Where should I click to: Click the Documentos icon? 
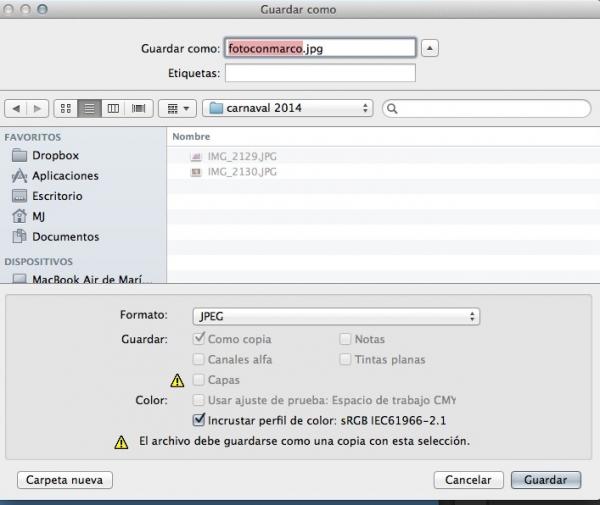(x=20, y=236)
